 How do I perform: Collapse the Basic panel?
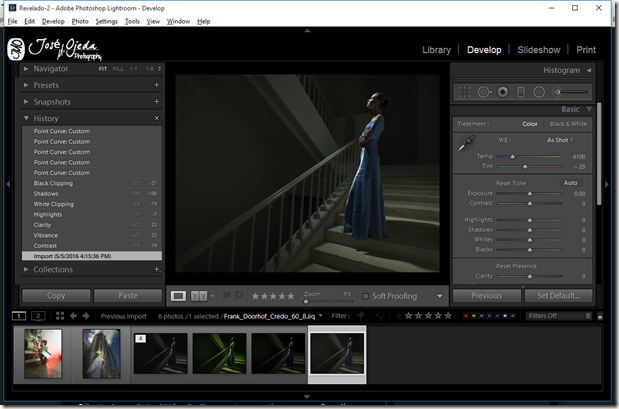pyautogui.click(x=589, y=109)
